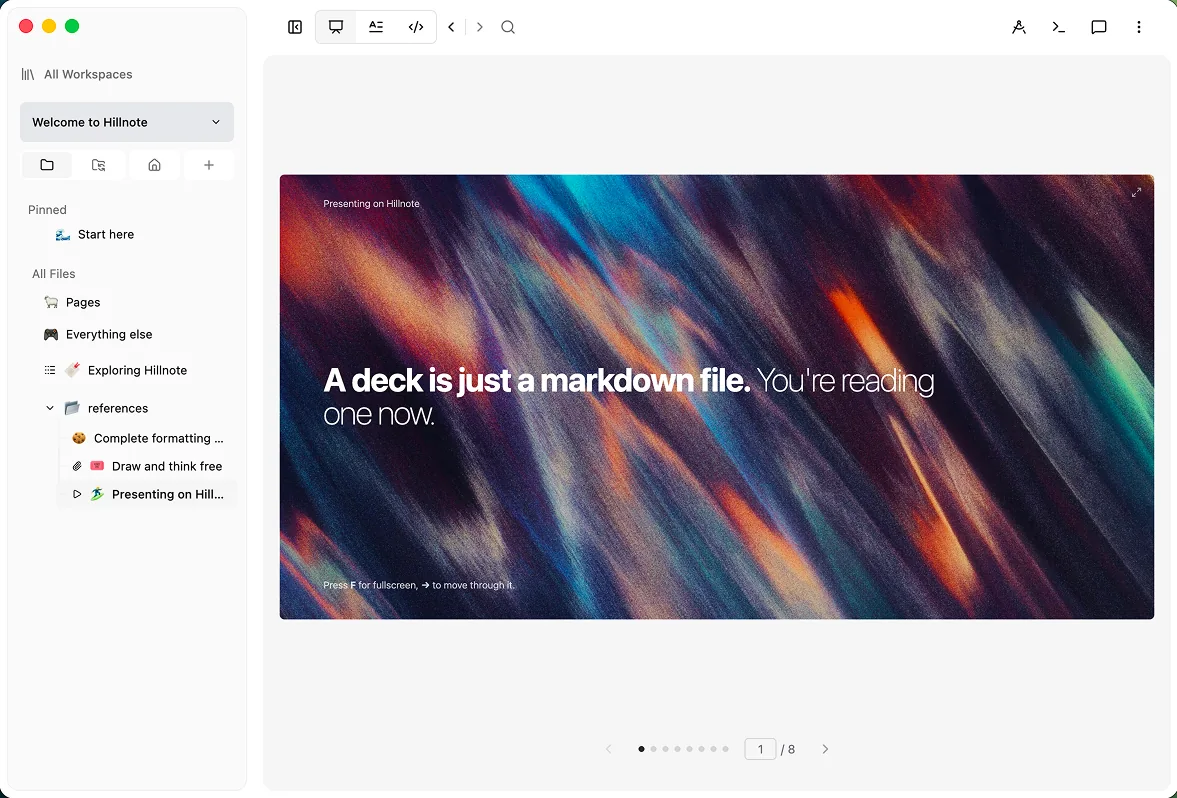Select the home tab
The width and height of the screenshot is (1177, 798).
coord(154,165)
